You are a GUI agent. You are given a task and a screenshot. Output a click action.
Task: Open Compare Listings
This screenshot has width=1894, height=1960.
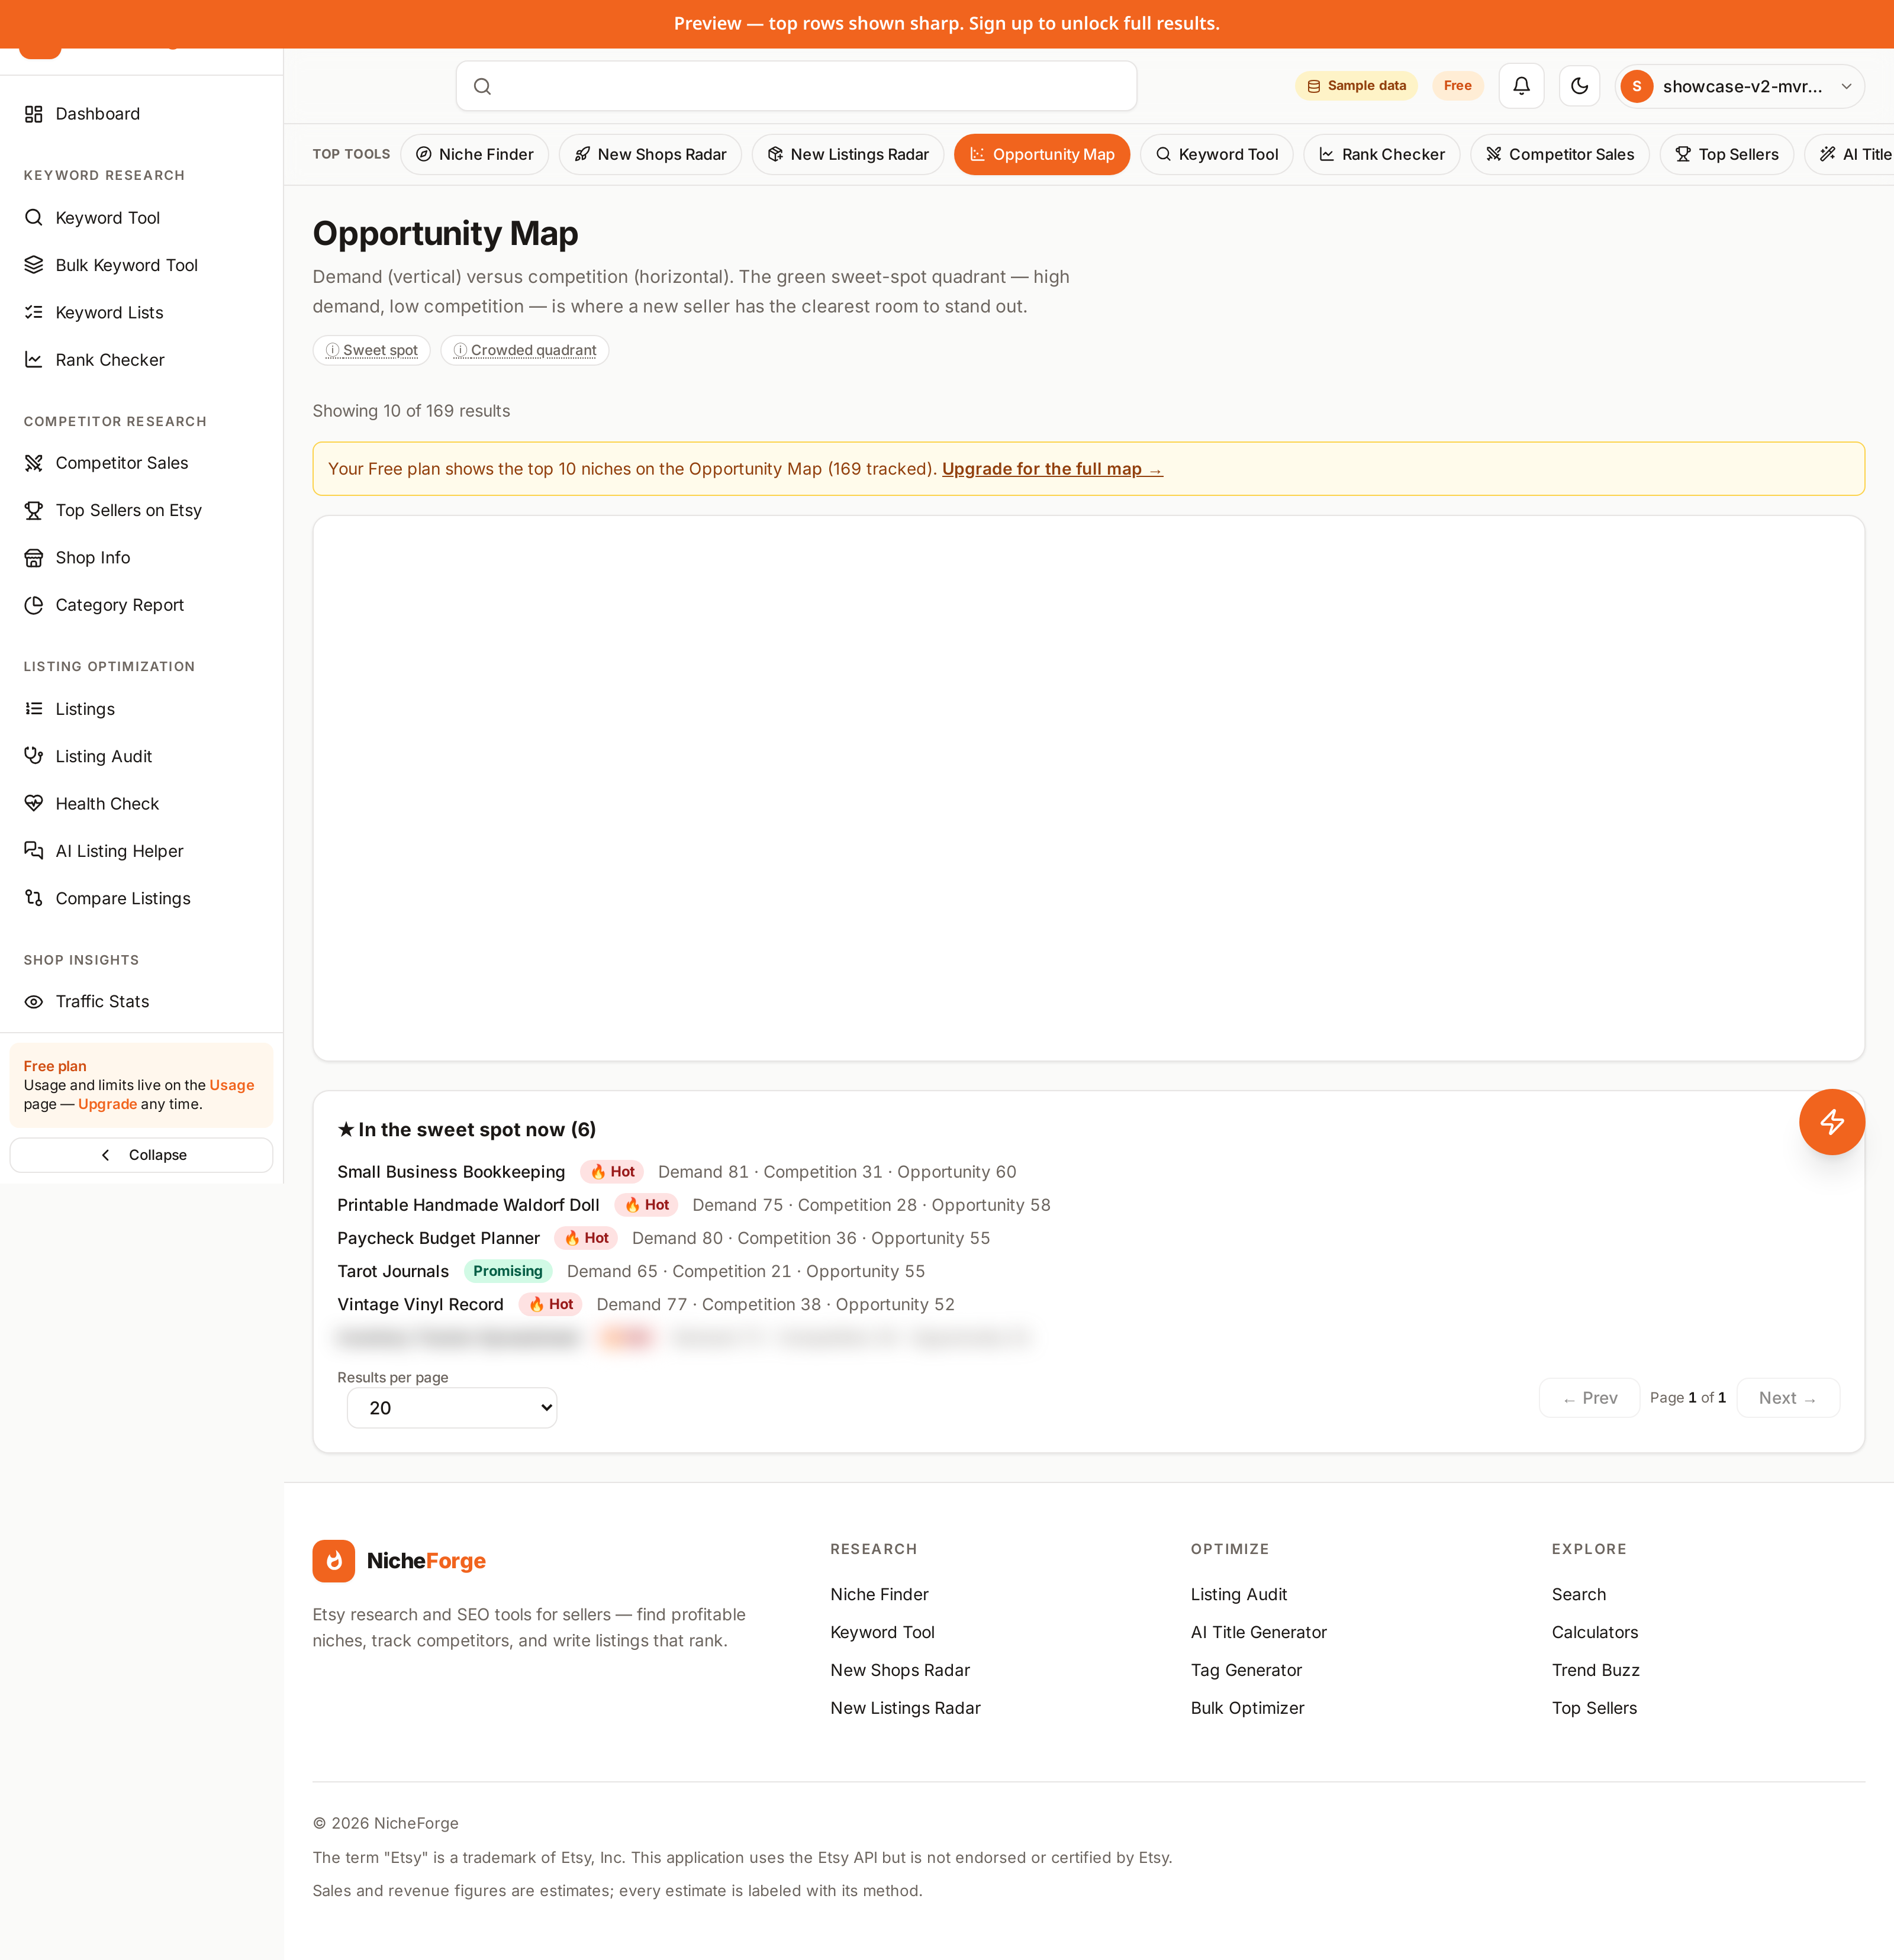141,898
